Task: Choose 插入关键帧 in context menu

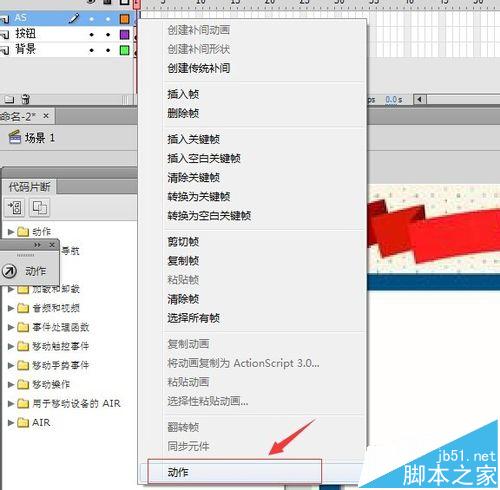Action: pos(194,139)
